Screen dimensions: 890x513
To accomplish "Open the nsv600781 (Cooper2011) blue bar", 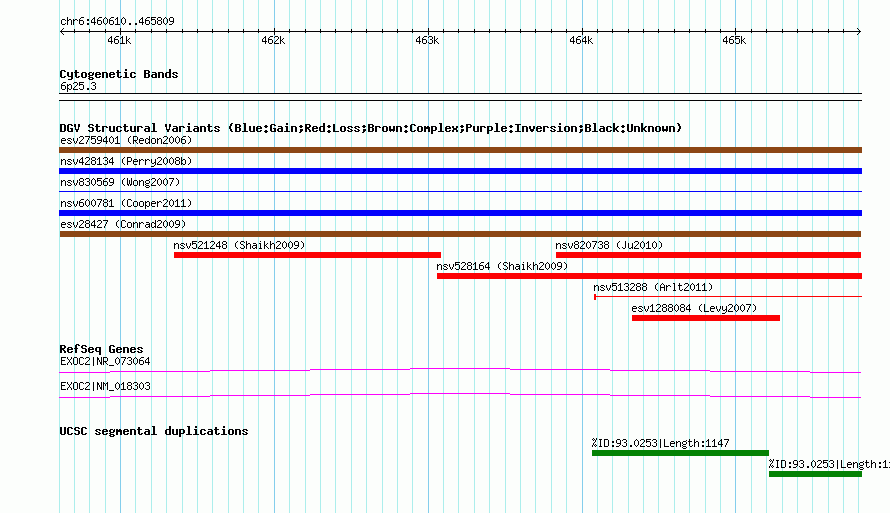I will coord(460,213).
